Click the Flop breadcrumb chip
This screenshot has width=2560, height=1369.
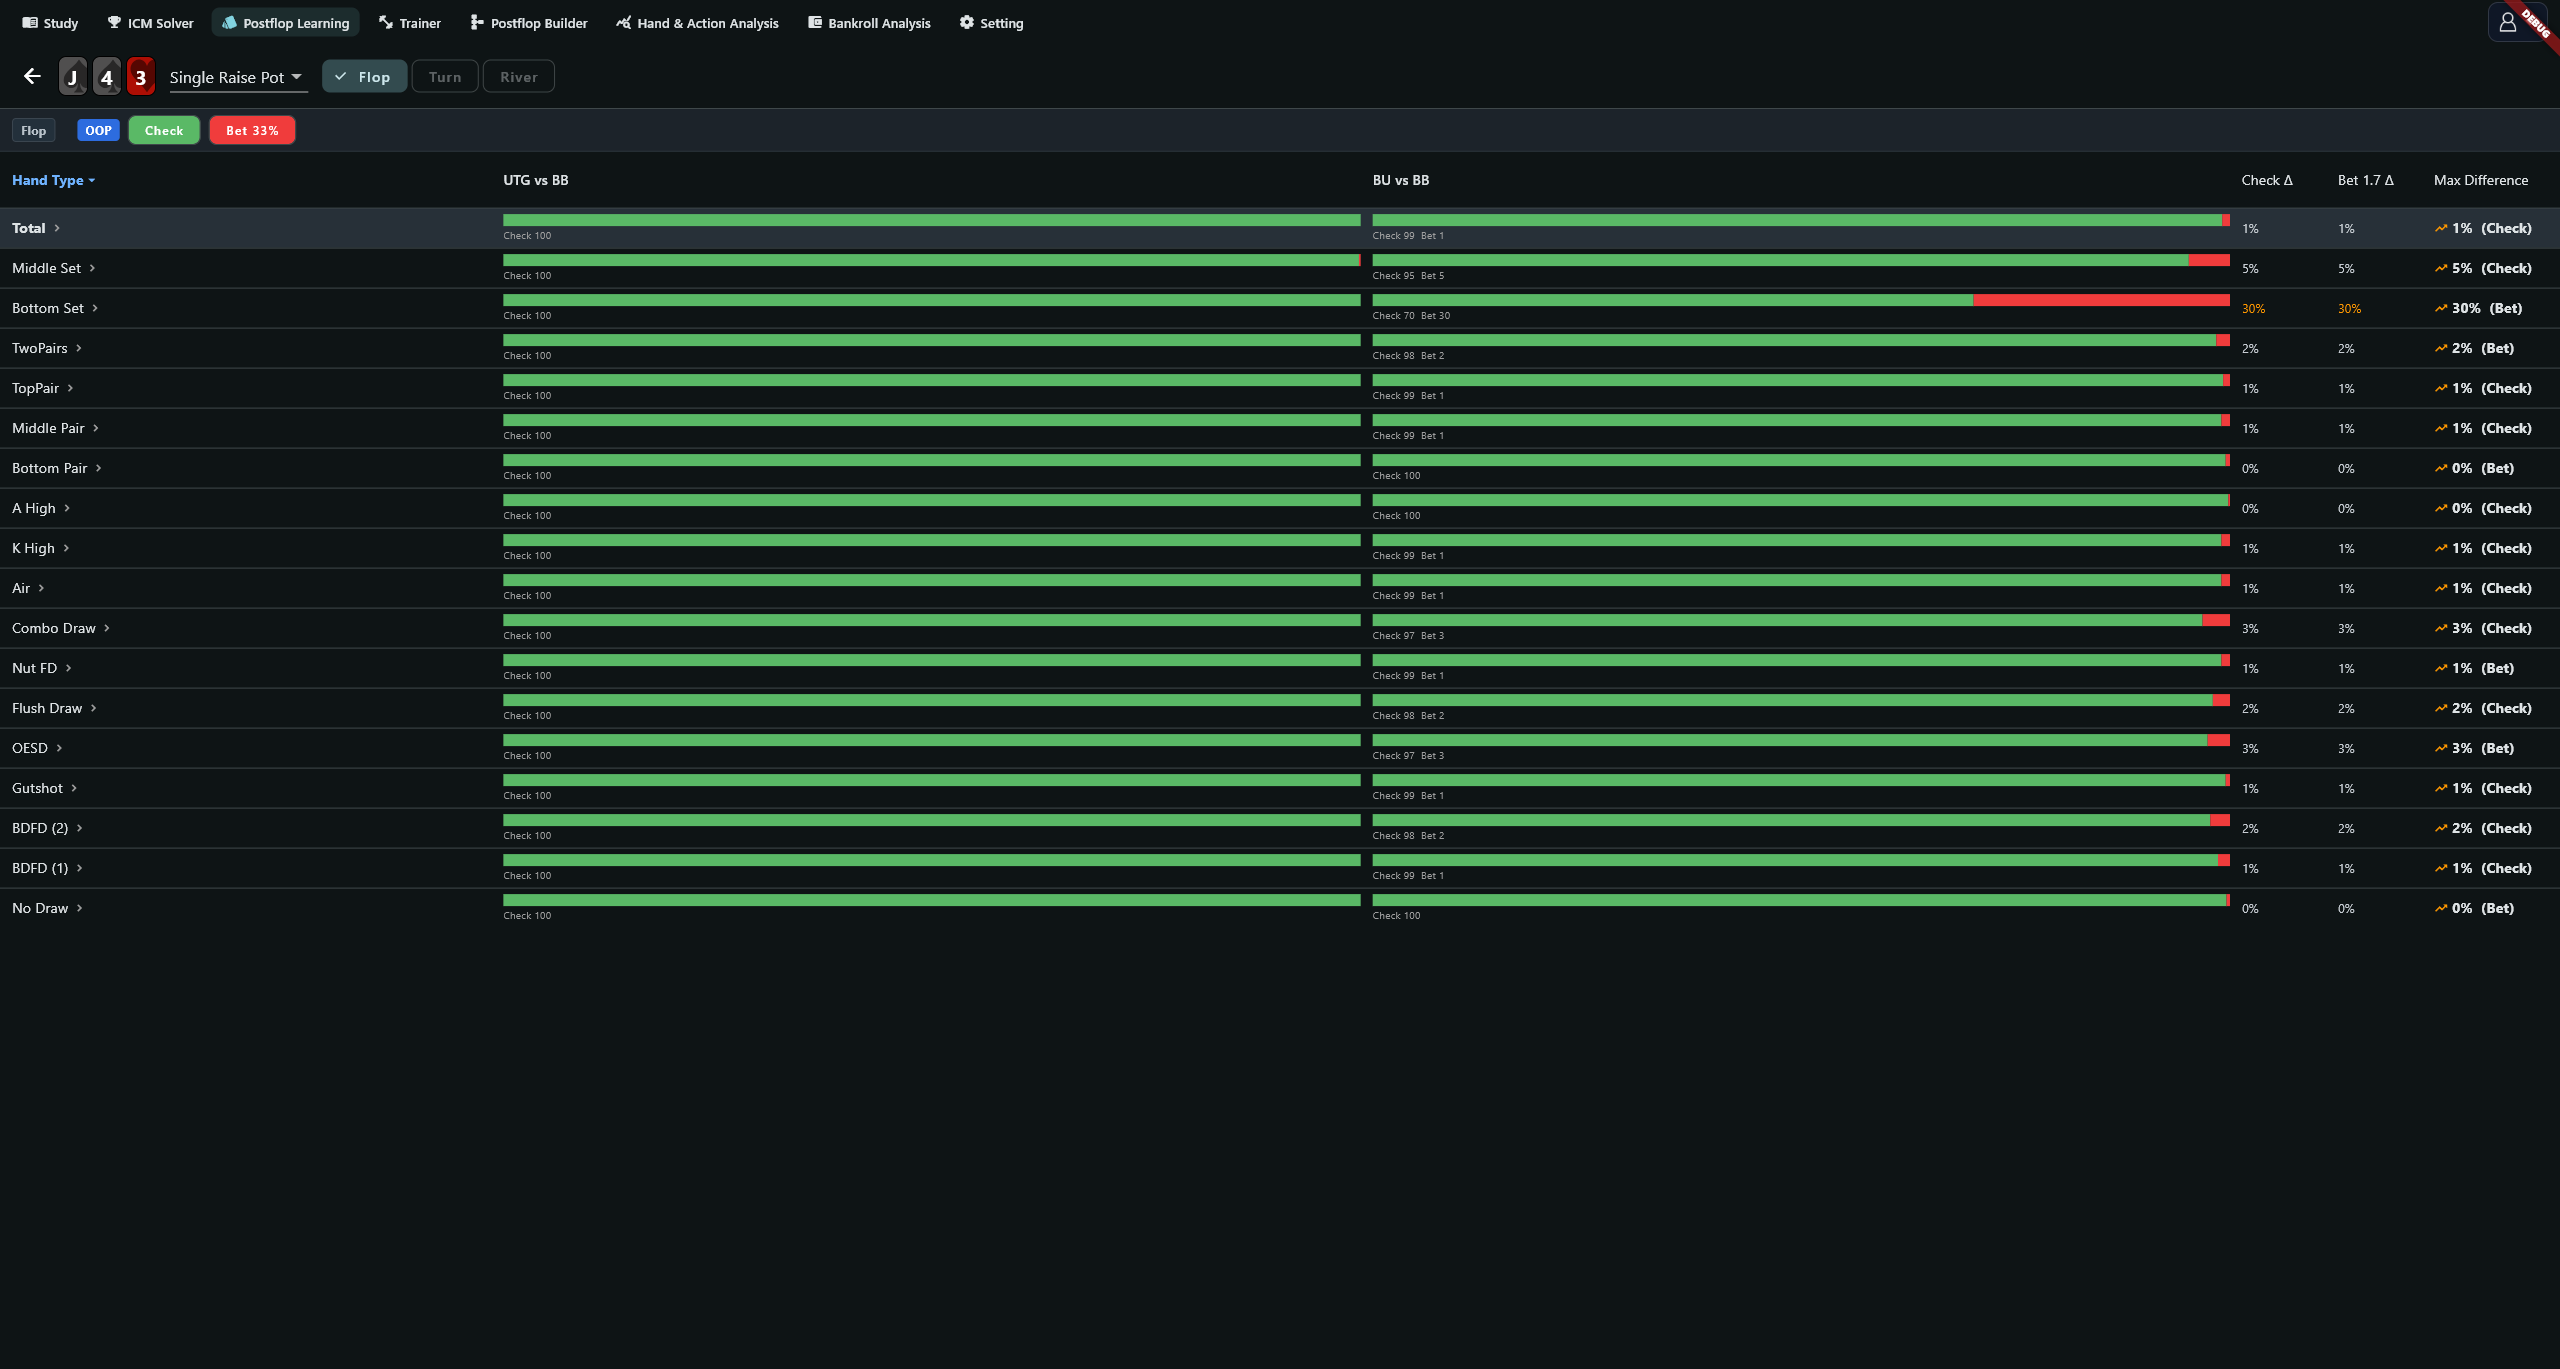(34, 130)
